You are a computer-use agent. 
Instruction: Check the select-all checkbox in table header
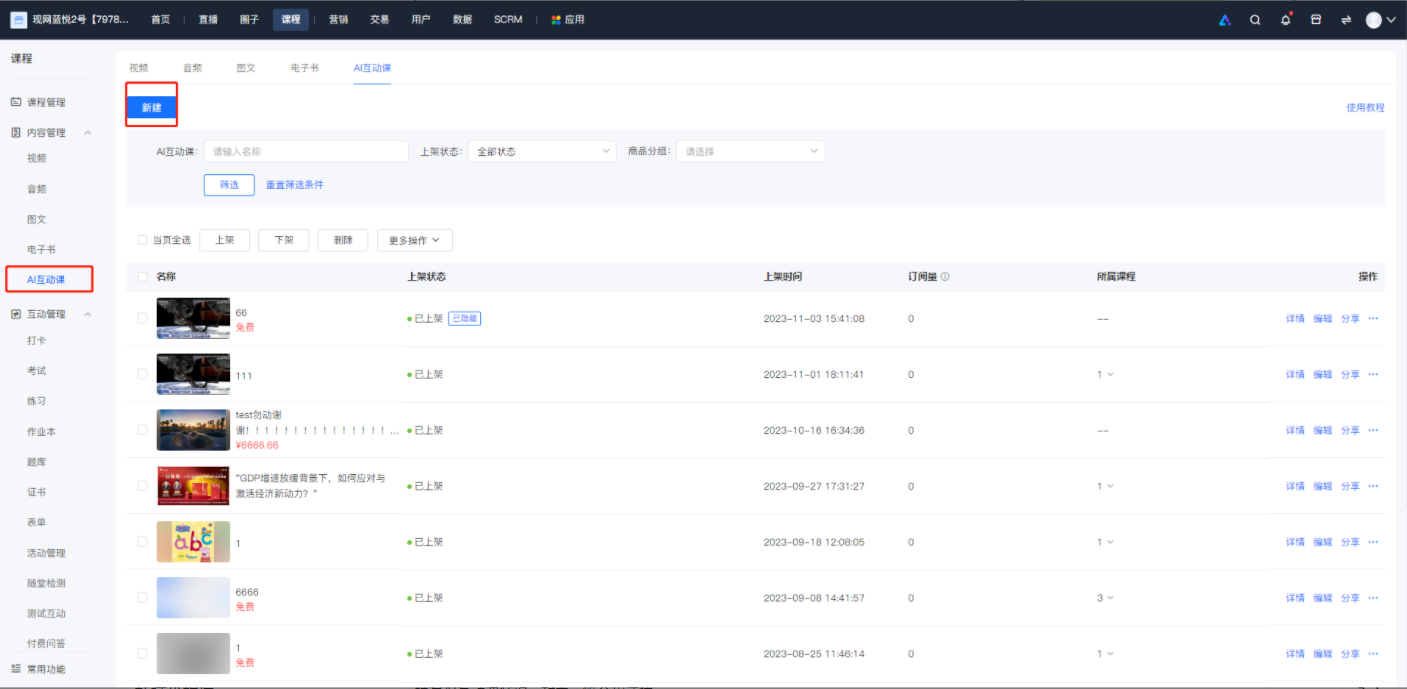click(x=142, y=276)
